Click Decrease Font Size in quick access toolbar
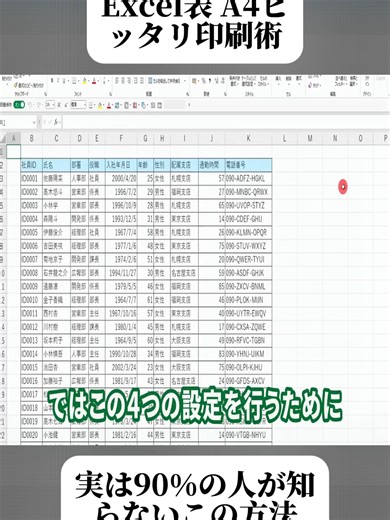The width and height of the screenshot is (390, 520). 66,105
